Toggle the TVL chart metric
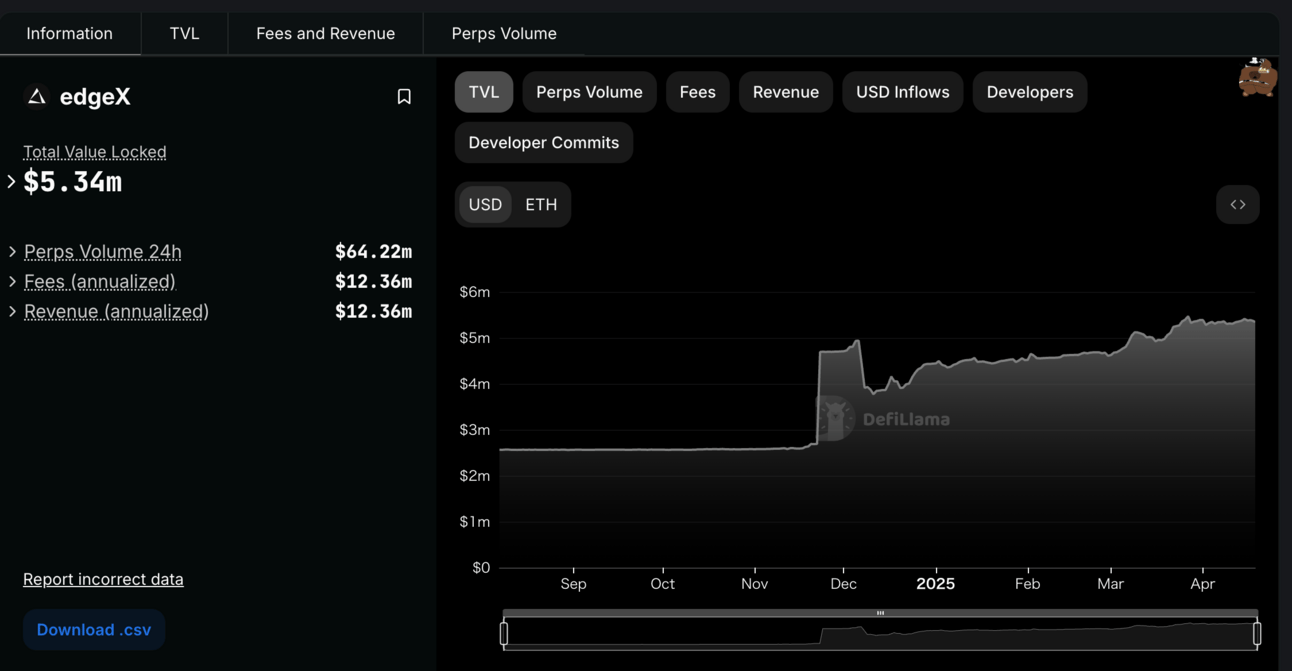This screenshot has width=1292, height=671. [x=484, y=92]
